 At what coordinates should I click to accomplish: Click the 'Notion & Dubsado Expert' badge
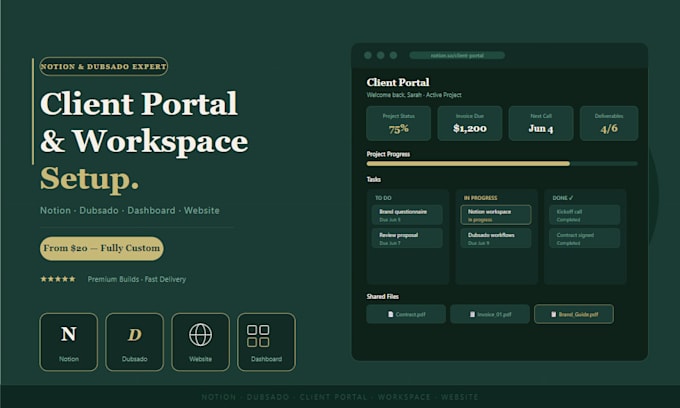103,66
